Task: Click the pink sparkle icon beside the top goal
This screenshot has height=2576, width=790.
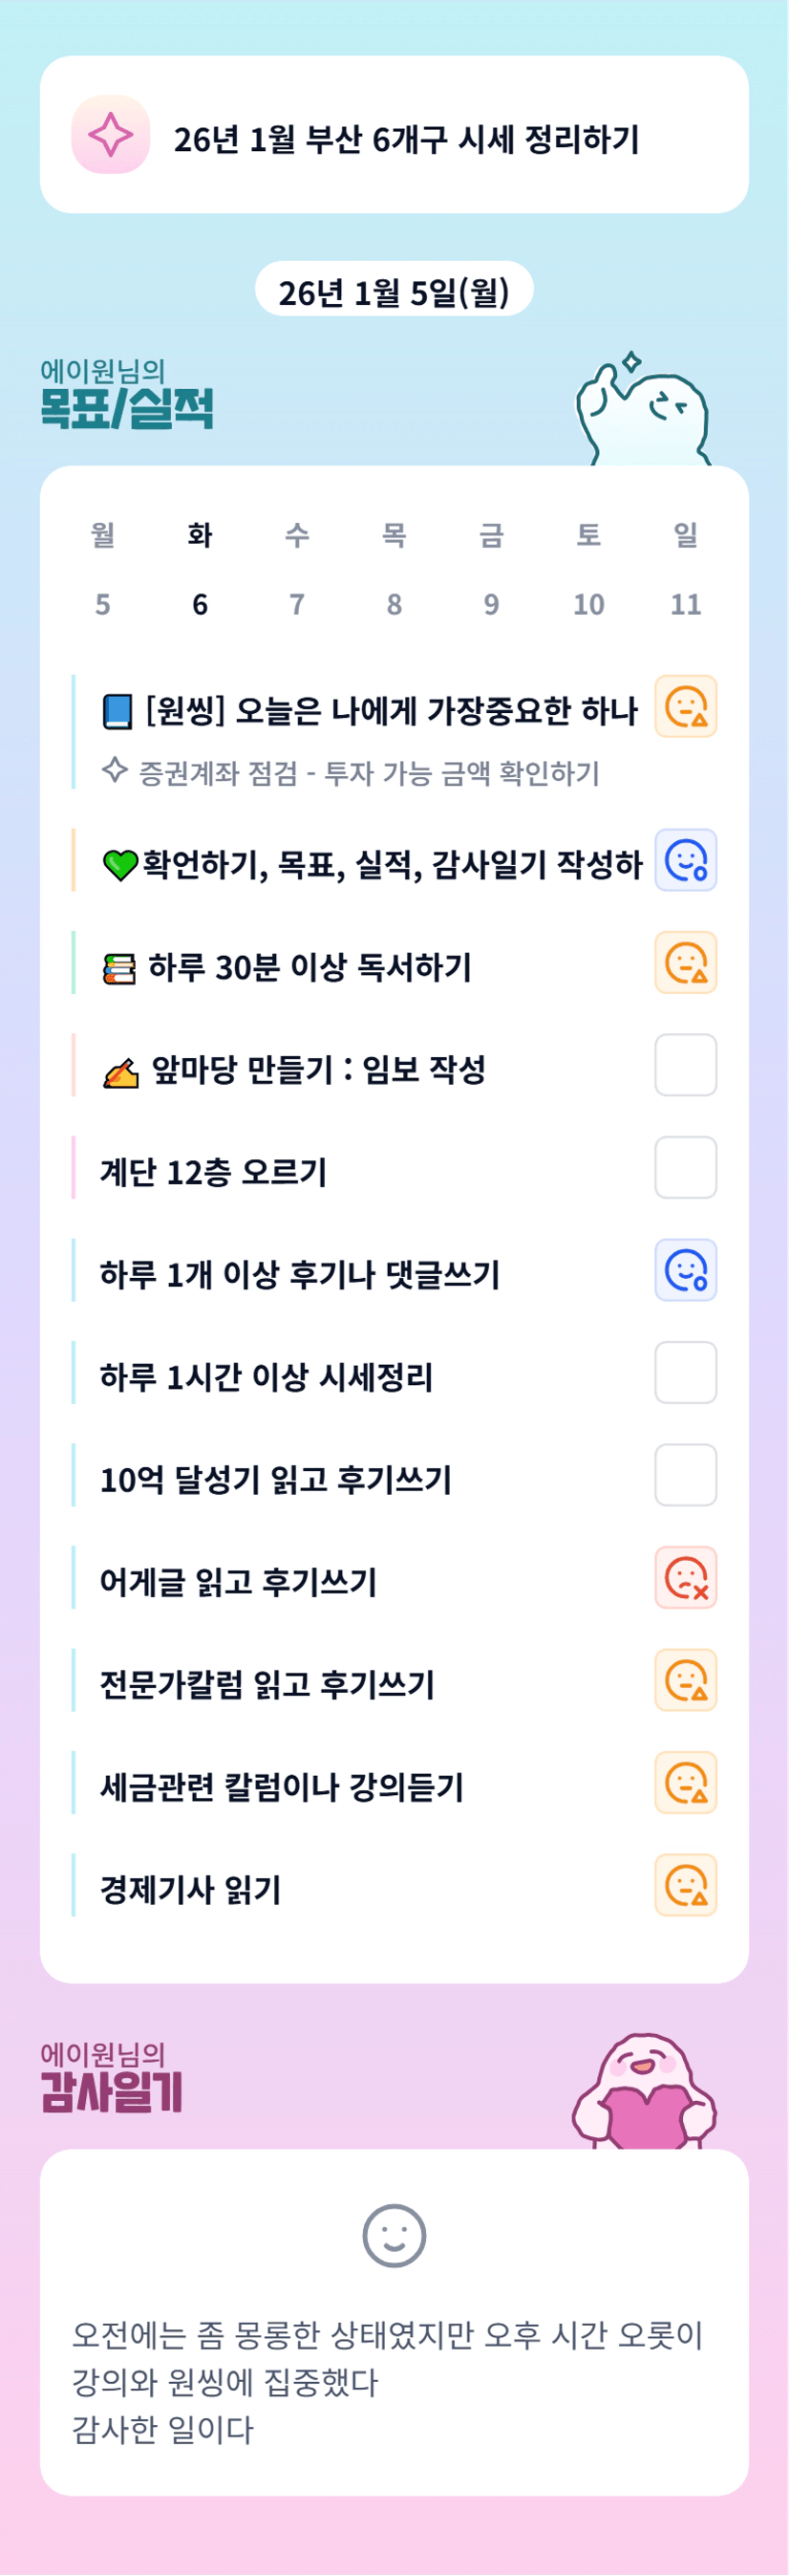Action: point(110,135)
